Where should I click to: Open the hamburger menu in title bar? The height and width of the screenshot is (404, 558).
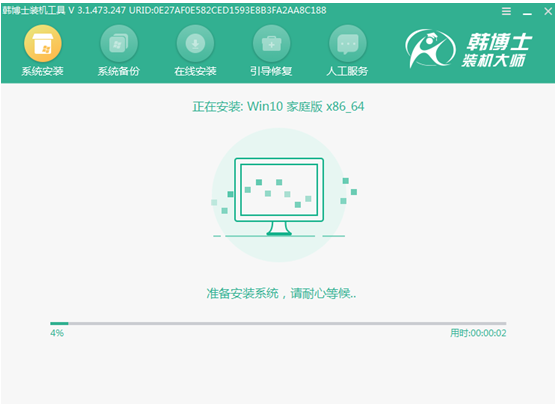click(506, 11)
